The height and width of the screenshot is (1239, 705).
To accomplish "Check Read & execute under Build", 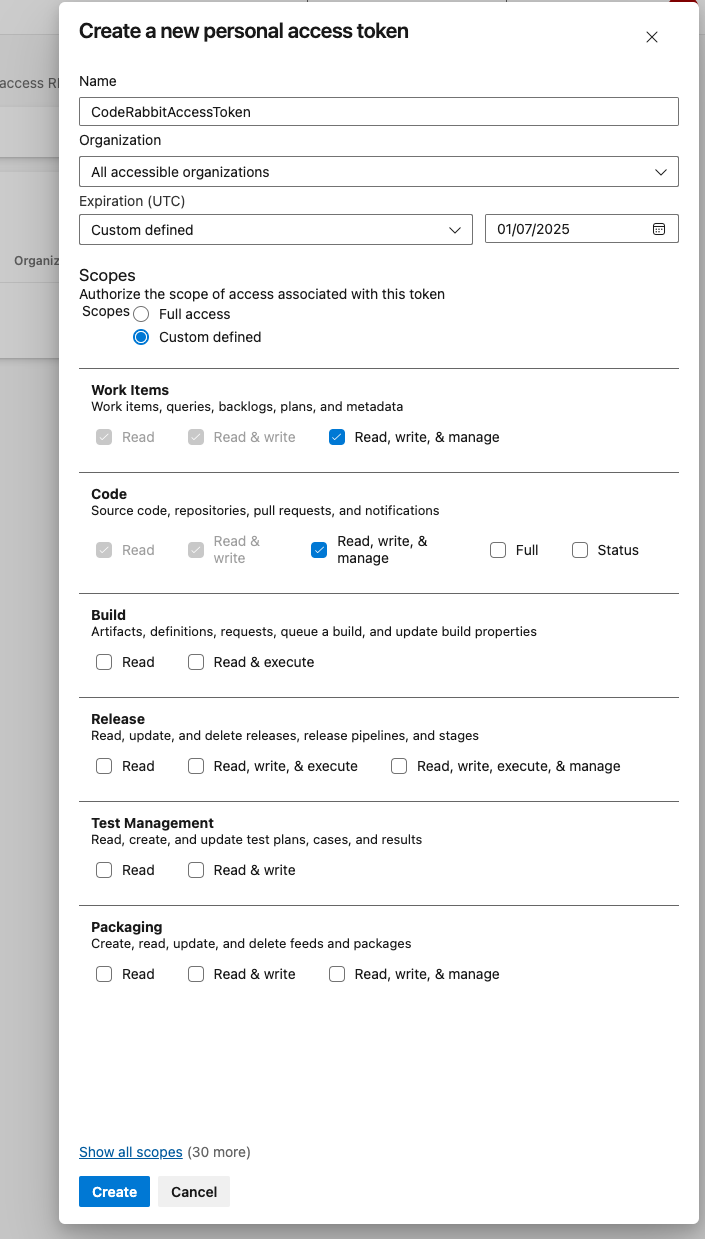I will 196,662.
